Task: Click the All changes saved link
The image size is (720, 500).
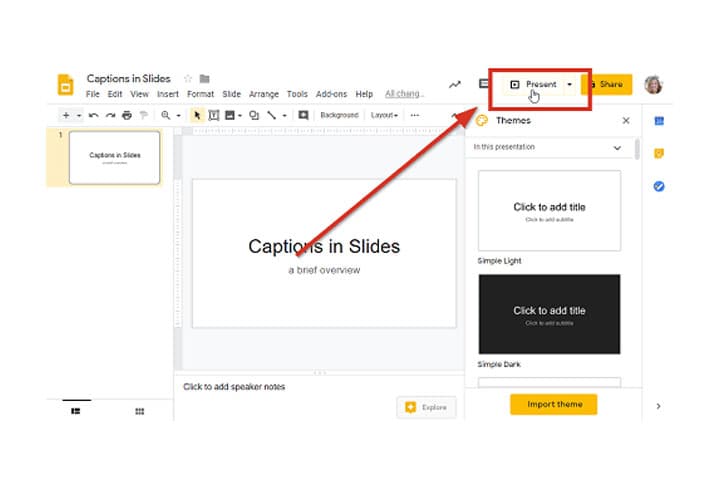Action: [404, 94]
